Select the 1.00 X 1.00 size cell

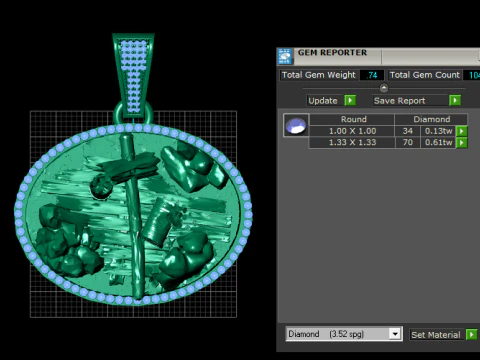pos(352,131)
